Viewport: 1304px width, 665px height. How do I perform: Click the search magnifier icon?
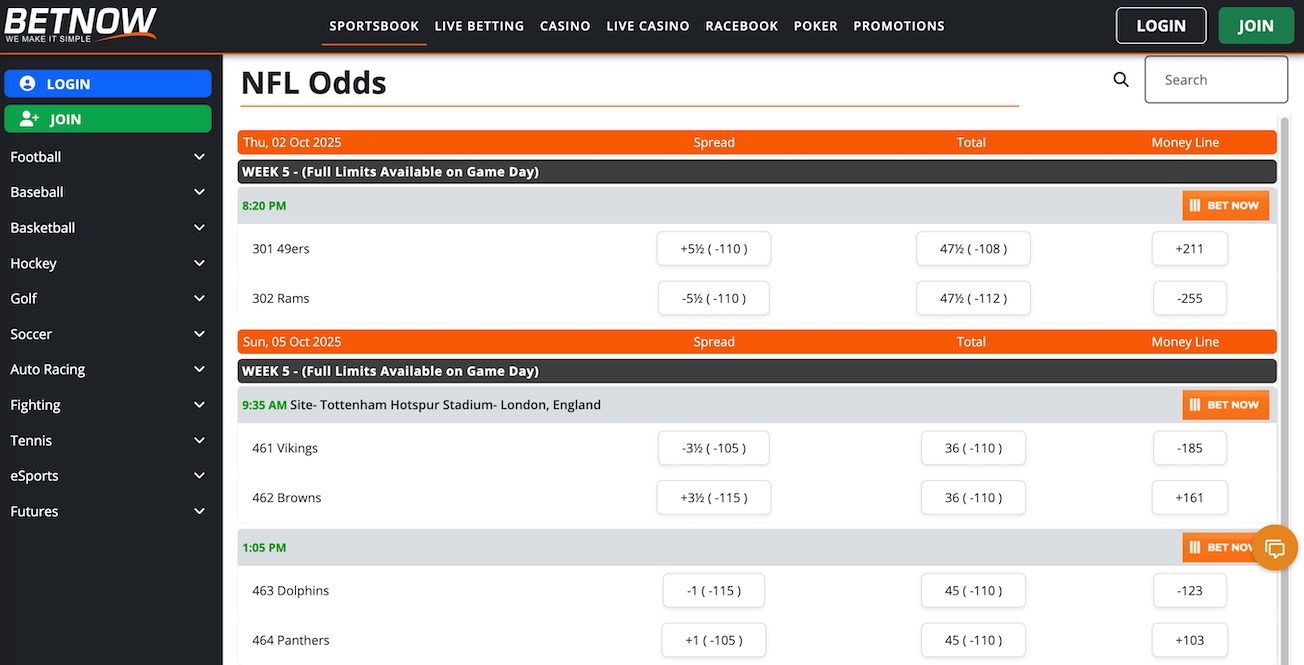click(1121, 80)
